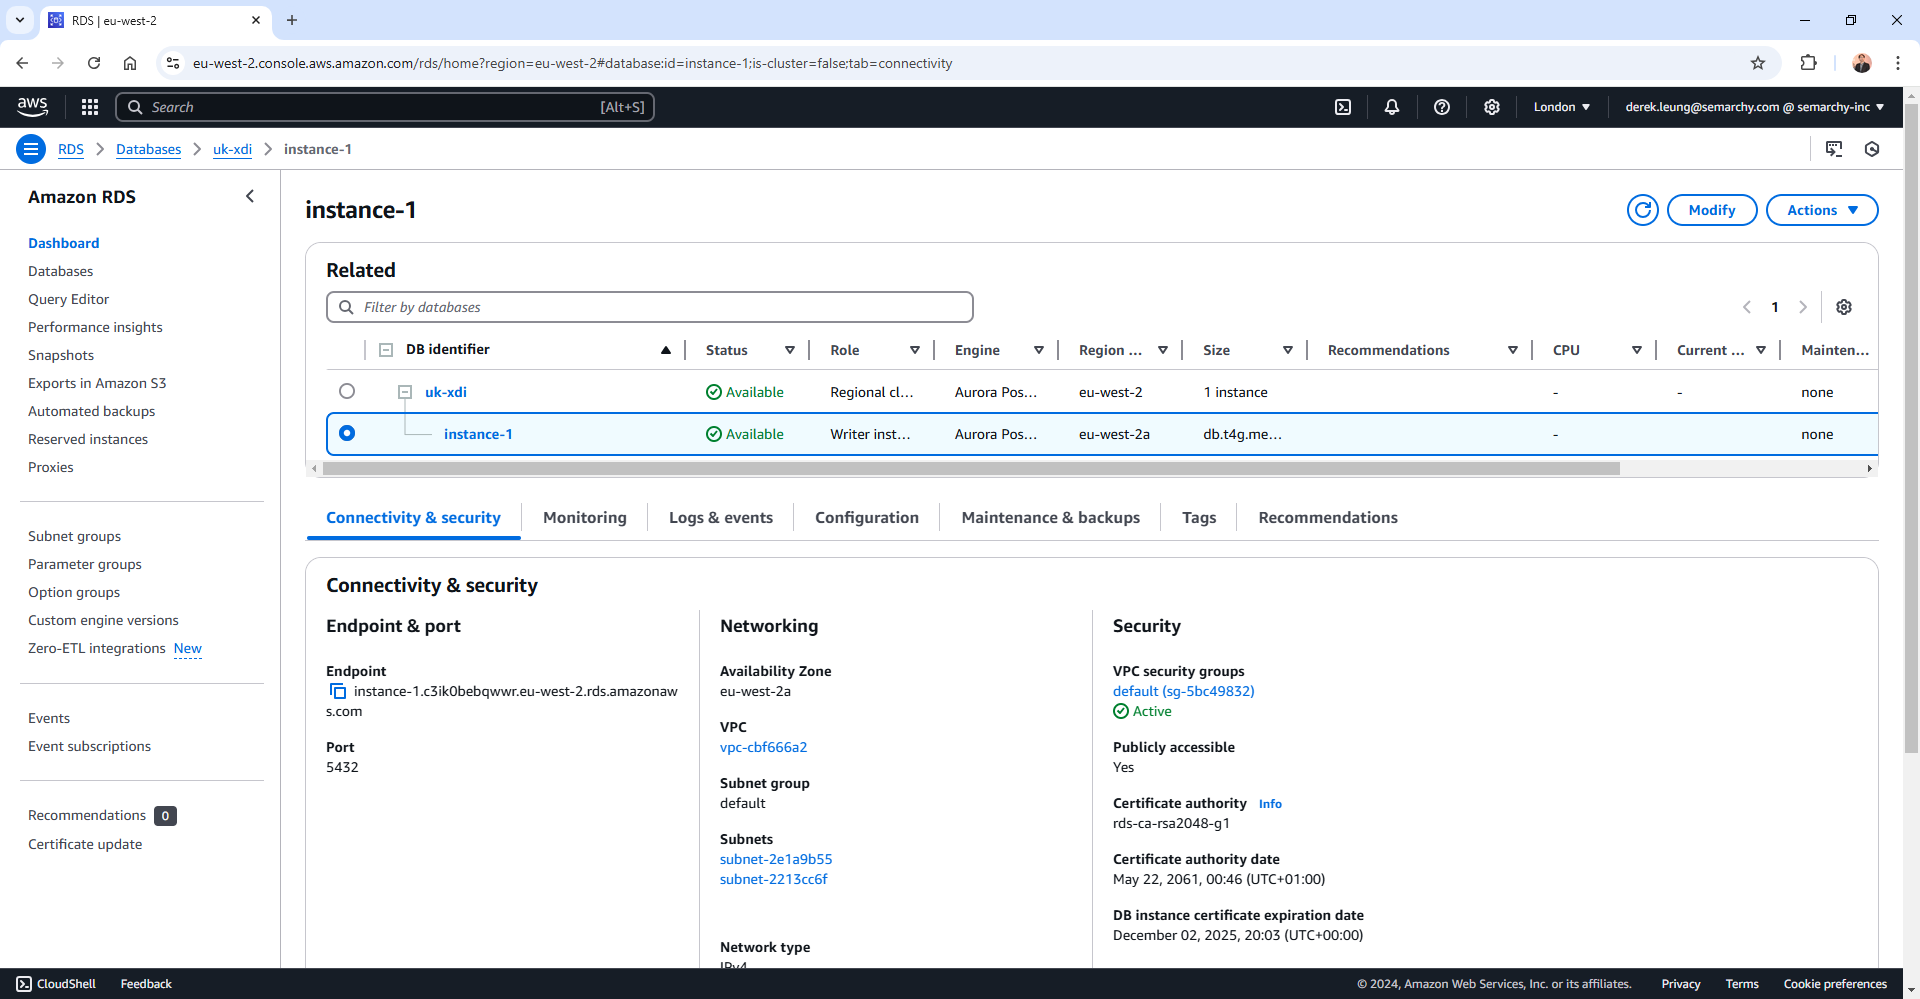Open the AWS services grid menu
The width and height of the screenshot is (1920, 999).
[90, 107]
